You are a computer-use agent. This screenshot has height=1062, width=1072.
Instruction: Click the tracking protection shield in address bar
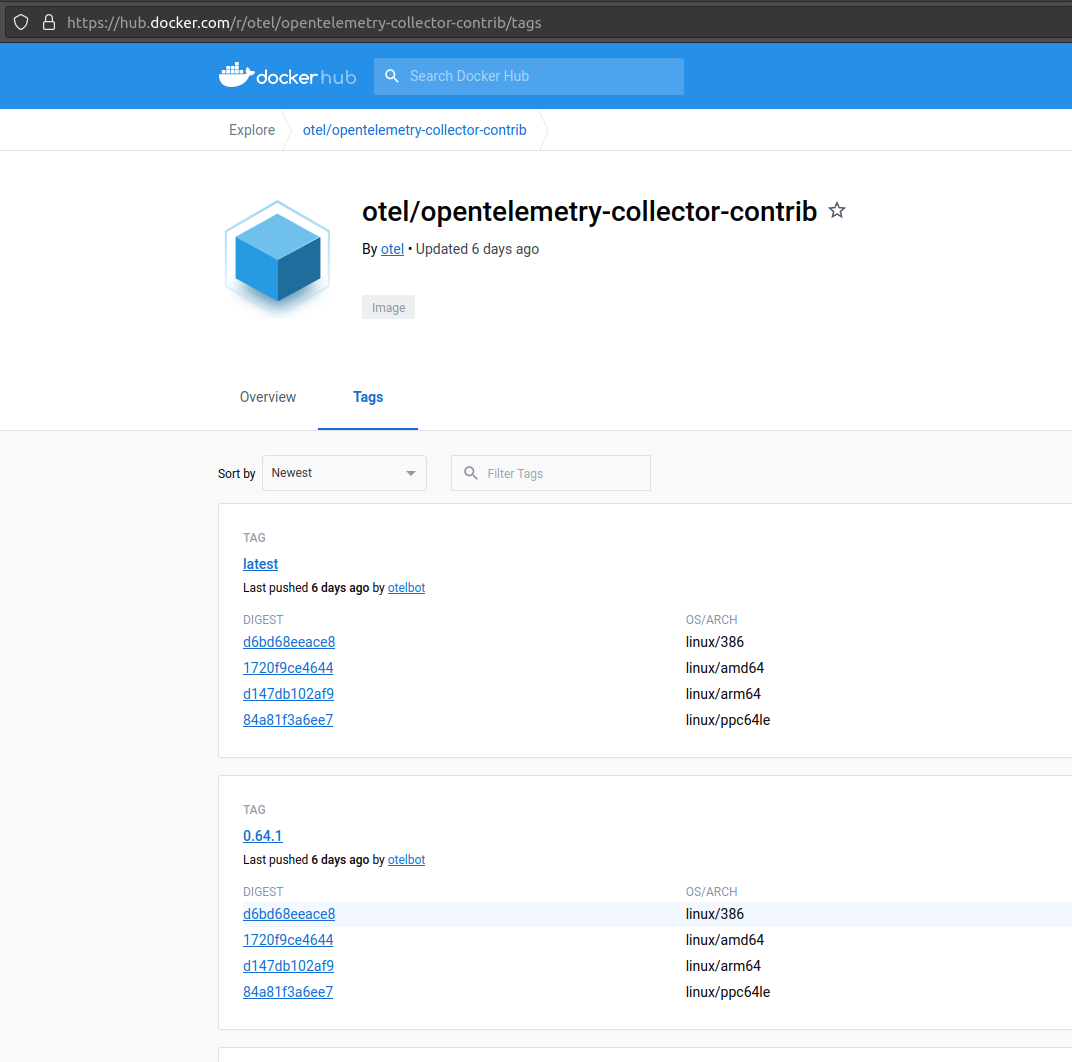(21, 21)
